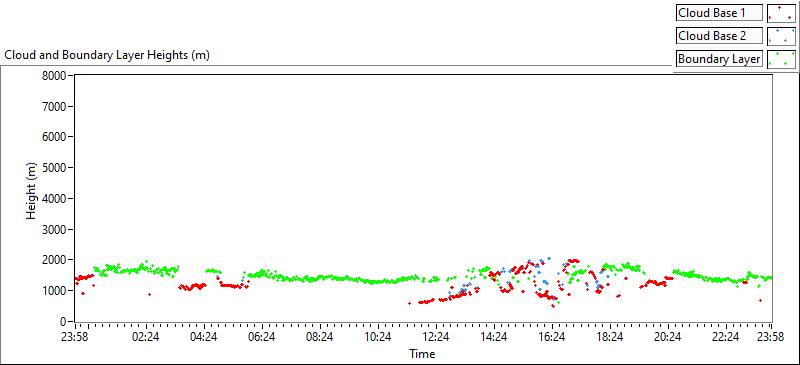
Task: Click the 6000 y-axis scale value
Action: tap(54, 137)
